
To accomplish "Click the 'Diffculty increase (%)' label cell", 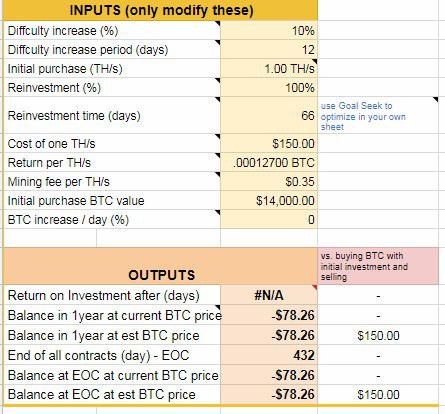I will pyautogui.click(x=112, y=30).
